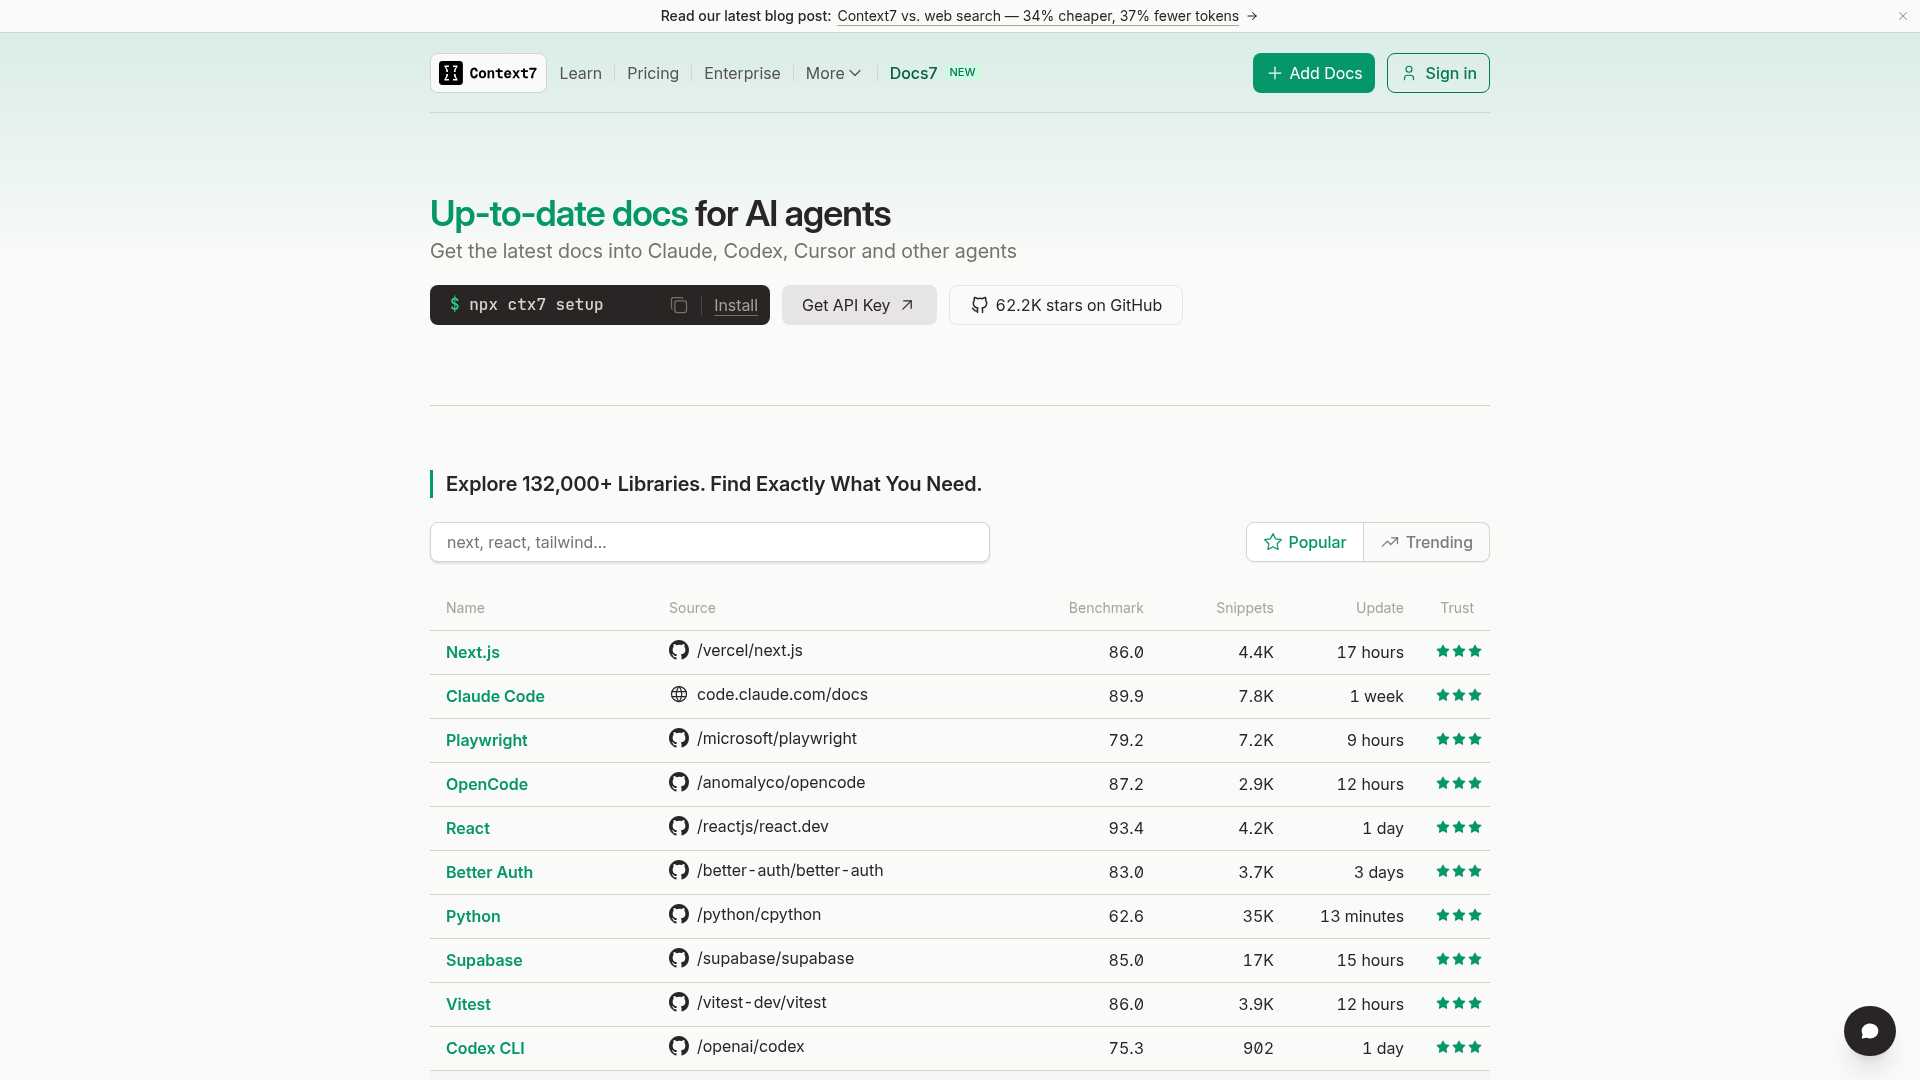Open the Install link in command box
Screen dimensions: 1920x1080
[736, 305]
